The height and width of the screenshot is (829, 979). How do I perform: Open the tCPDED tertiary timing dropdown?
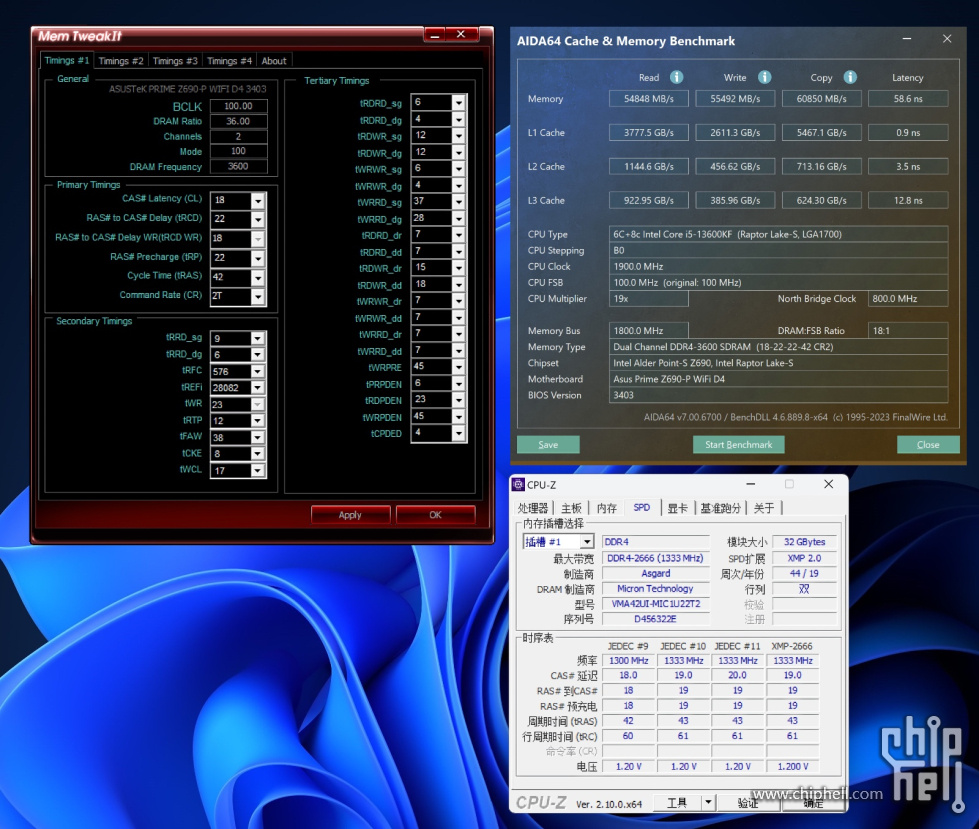pyautogui.click(x=458, y=433)
